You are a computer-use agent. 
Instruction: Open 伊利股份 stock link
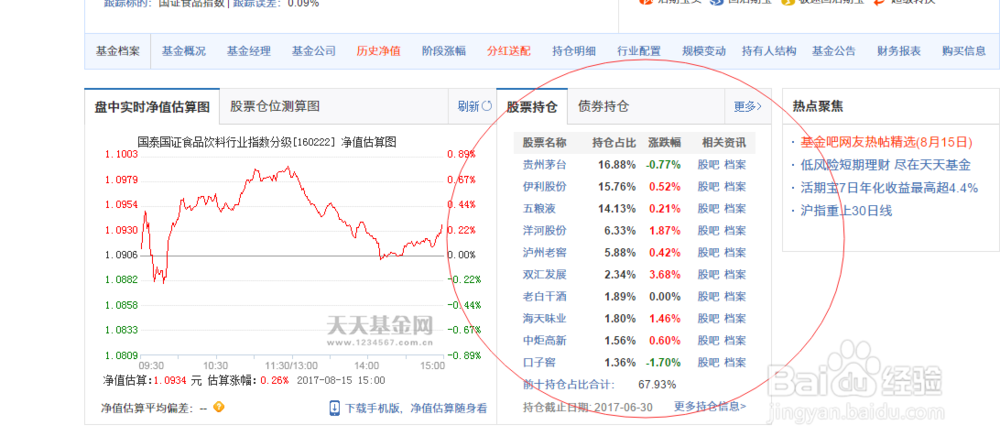tap(544, 187)
